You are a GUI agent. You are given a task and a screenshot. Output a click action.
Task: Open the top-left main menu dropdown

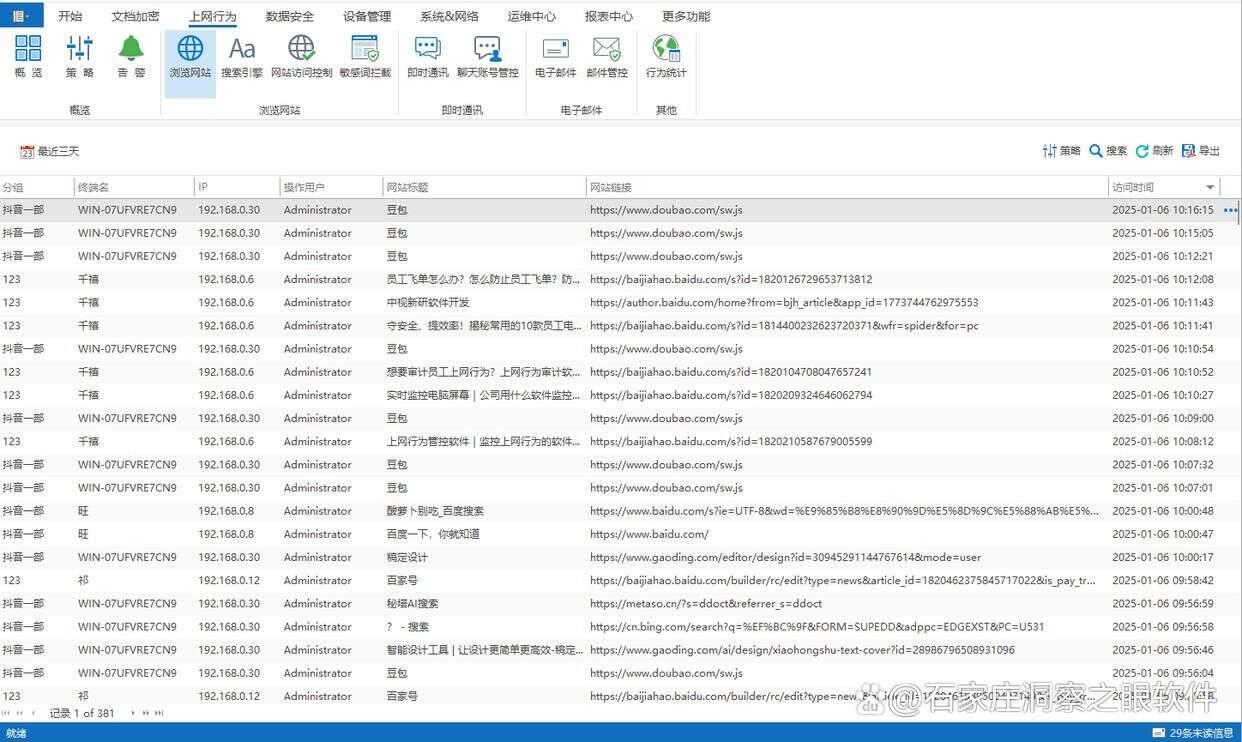point(19,15)
